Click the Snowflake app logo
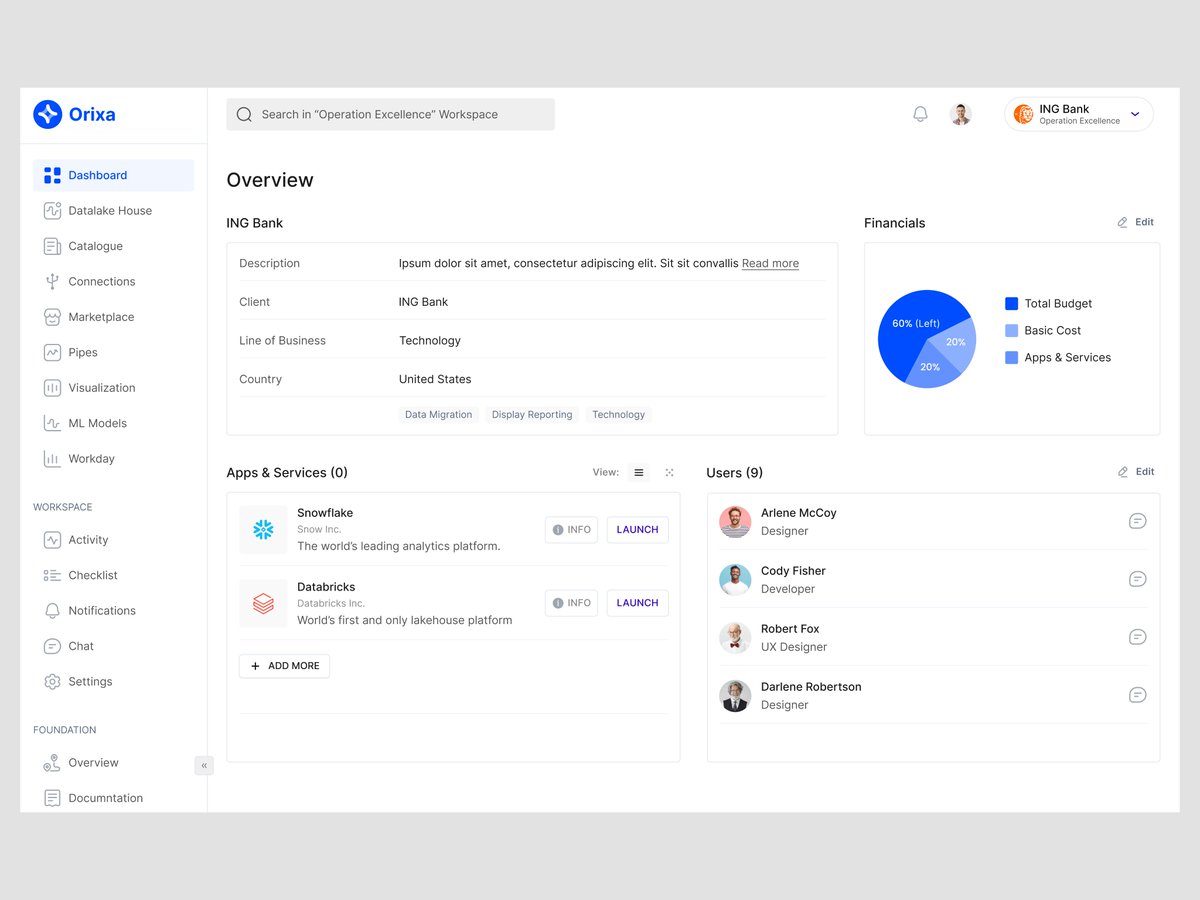Image resolution: width=1200 pixels, height=900 pixels. (x=263, y=530)
